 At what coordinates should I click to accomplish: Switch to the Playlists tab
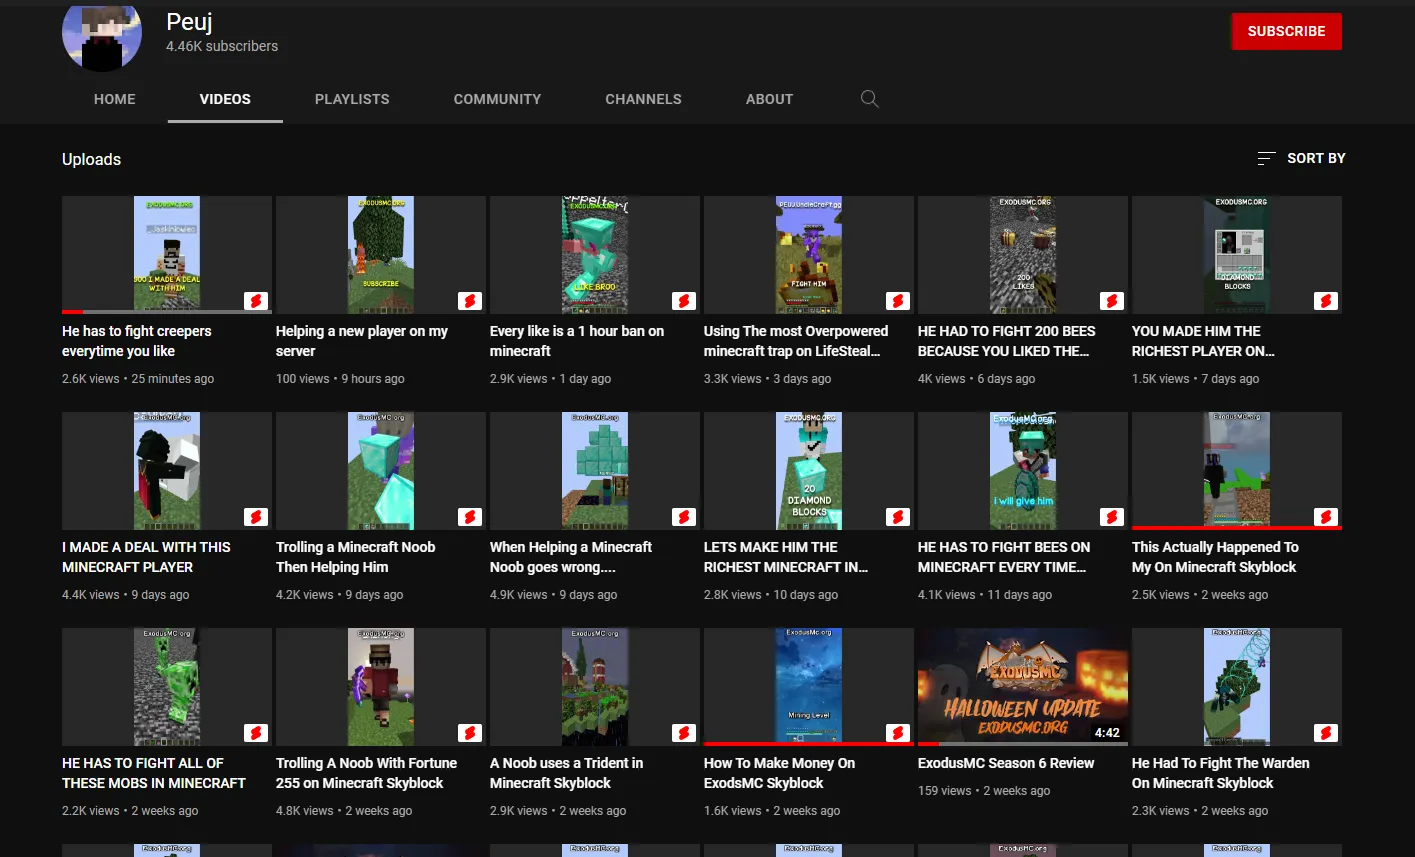[352, 99]
